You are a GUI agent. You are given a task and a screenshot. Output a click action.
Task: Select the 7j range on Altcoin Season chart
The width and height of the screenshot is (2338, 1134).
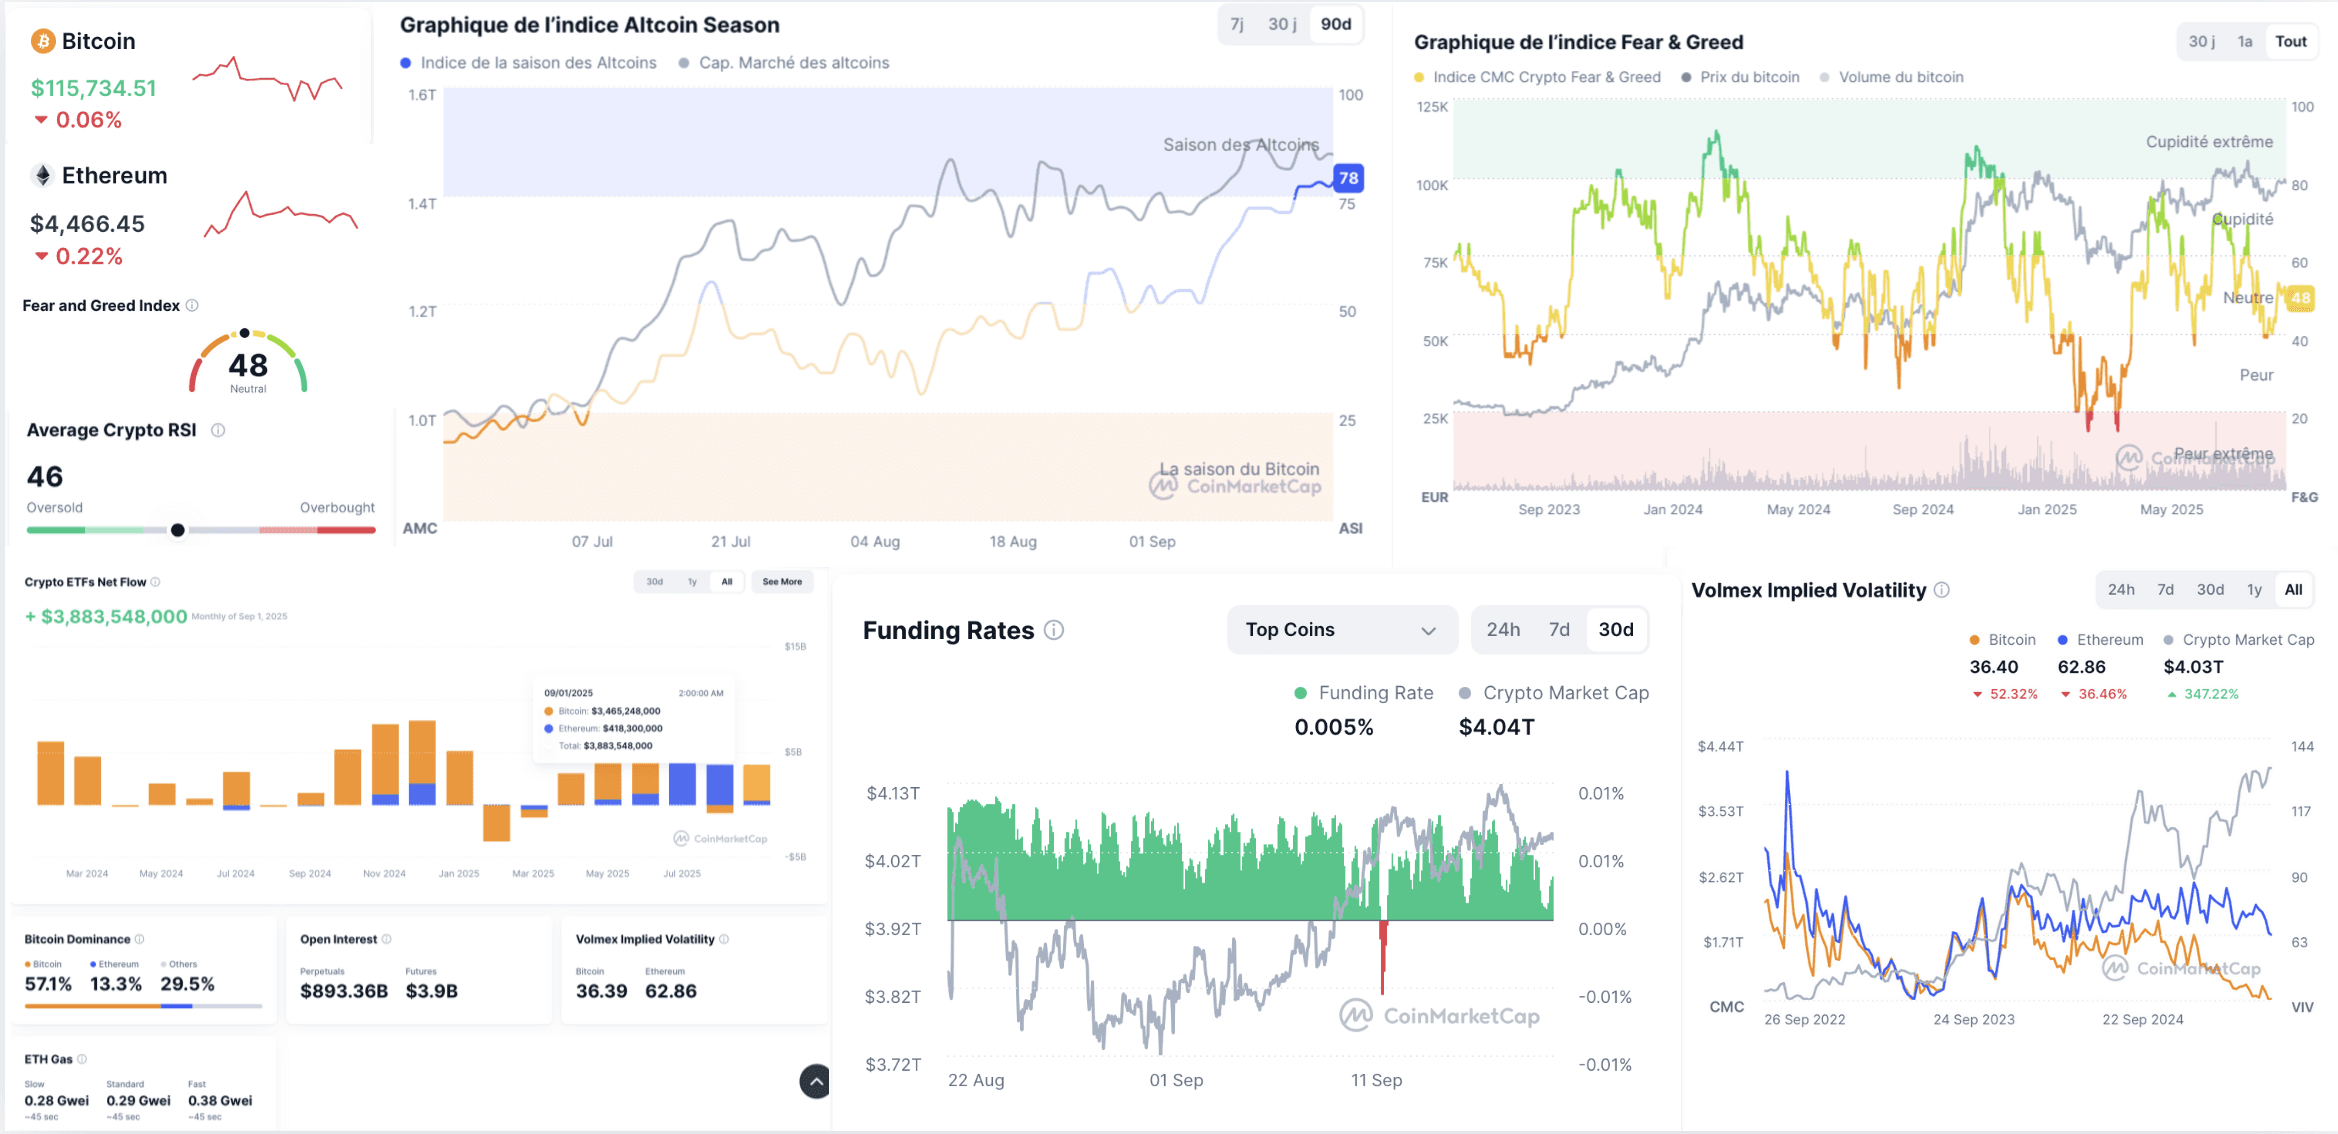tap(1237, 24)
